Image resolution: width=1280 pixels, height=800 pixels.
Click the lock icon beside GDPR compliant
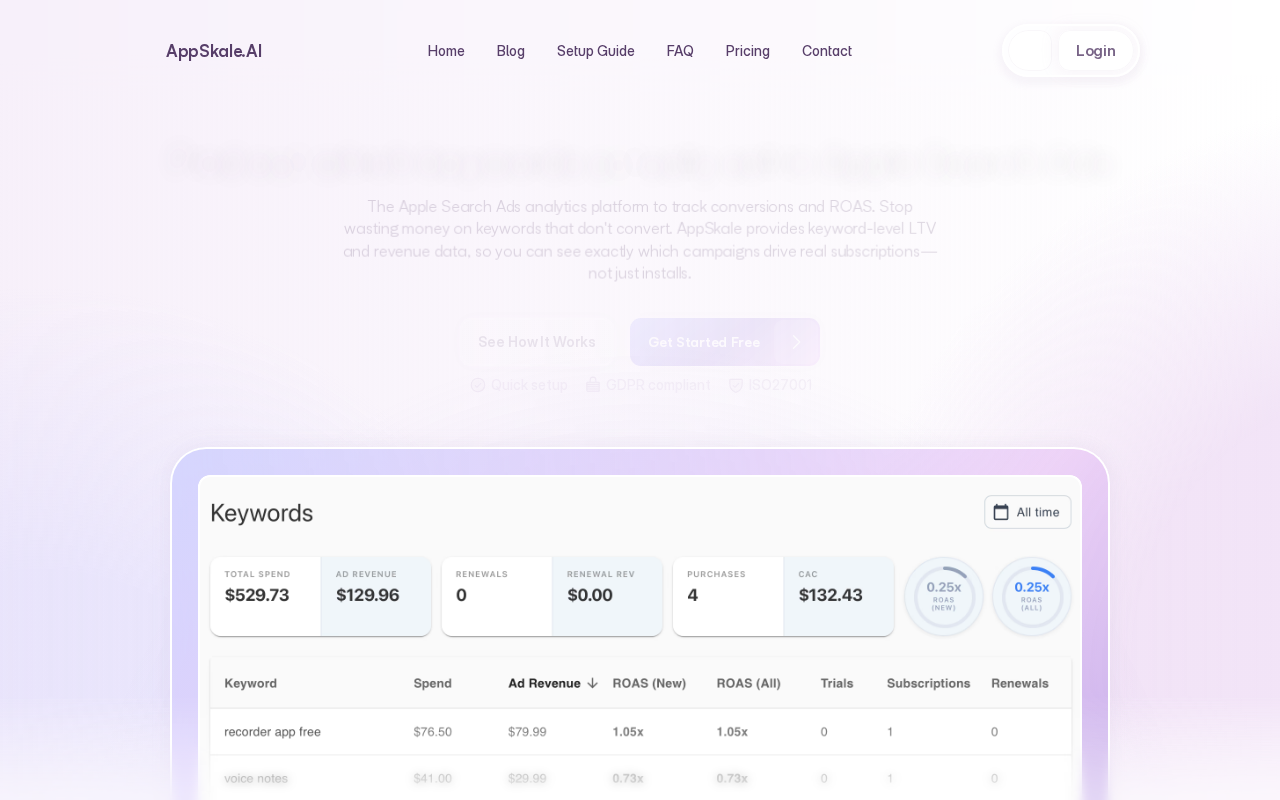pyautogui.click(x=593, y=385)
